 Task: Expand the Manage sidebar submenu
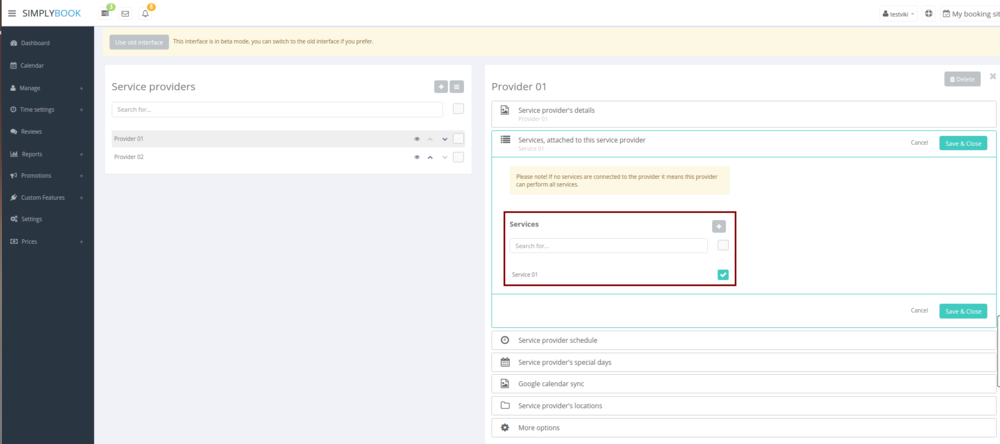pyautogui.click(x=45, y=88)
